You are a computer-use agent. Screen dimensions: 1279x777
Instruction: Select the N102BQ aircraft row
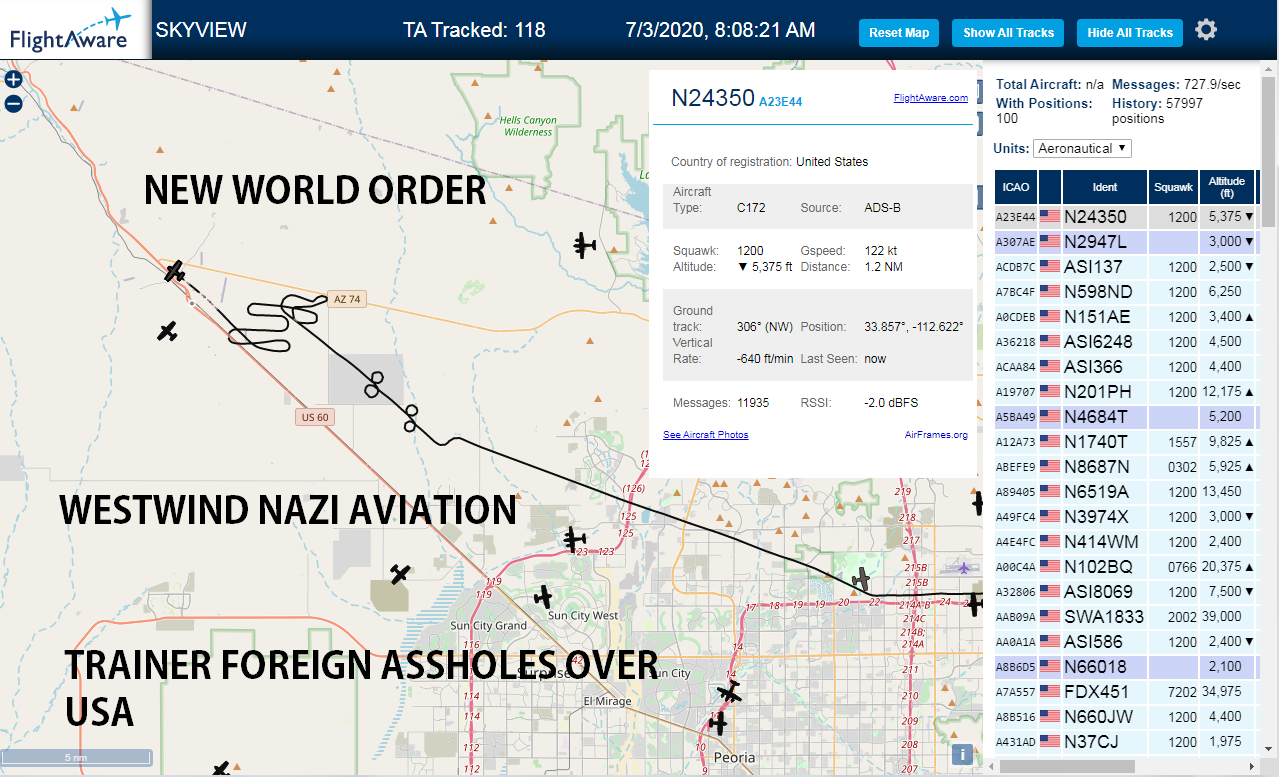[1125, 566]
